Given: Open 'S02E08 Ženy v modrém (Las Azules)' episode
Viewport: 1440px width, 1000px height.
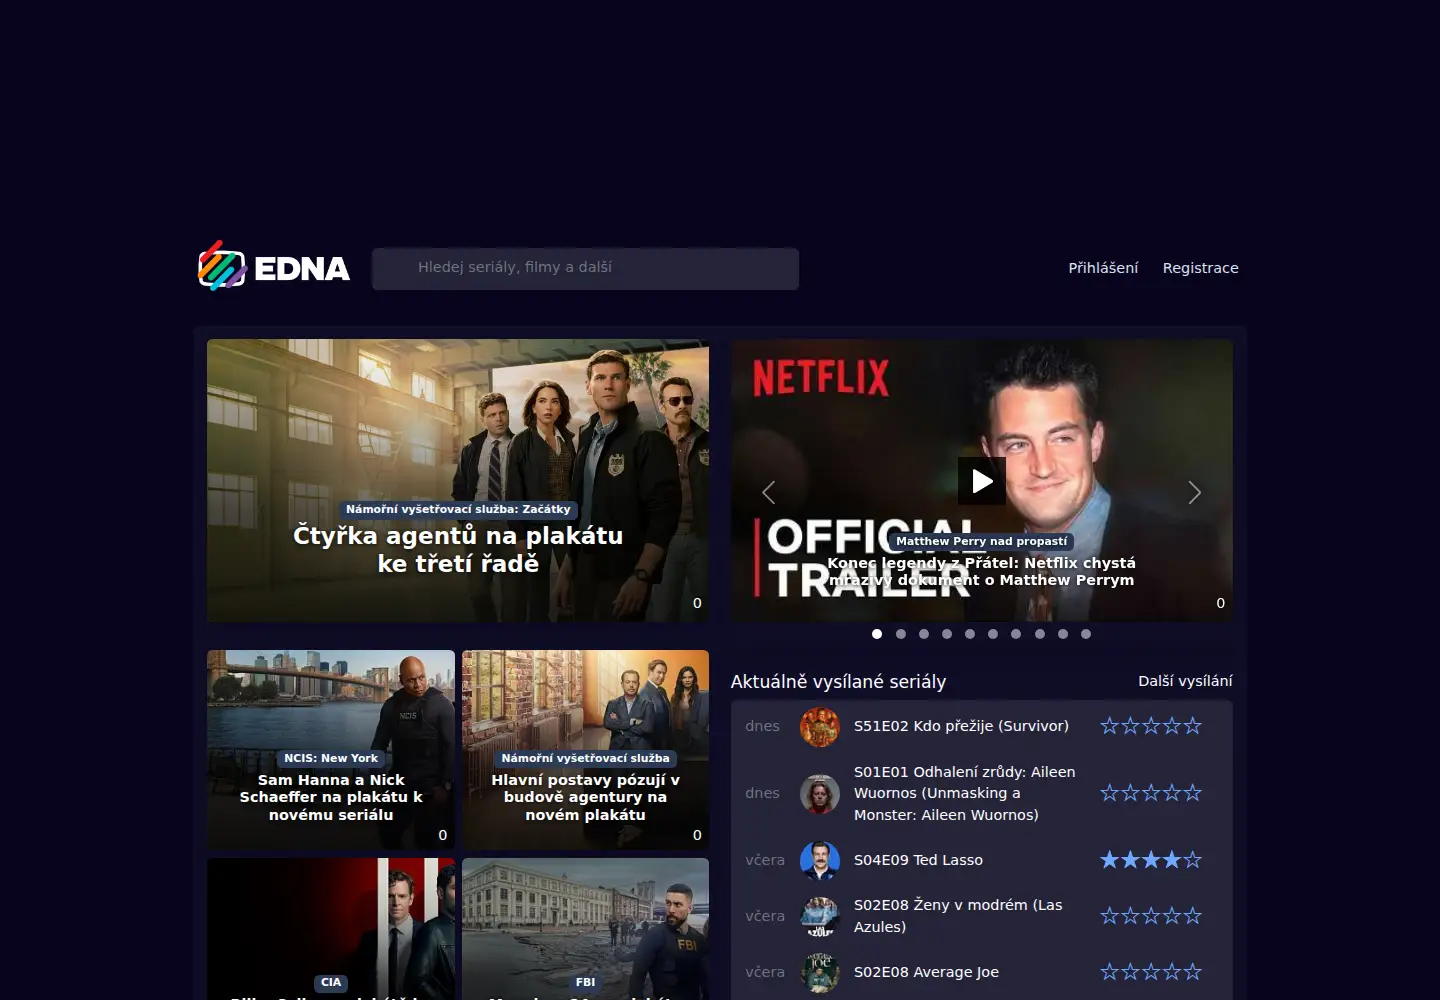Looking at the screenshot, I should click(958, 916).
